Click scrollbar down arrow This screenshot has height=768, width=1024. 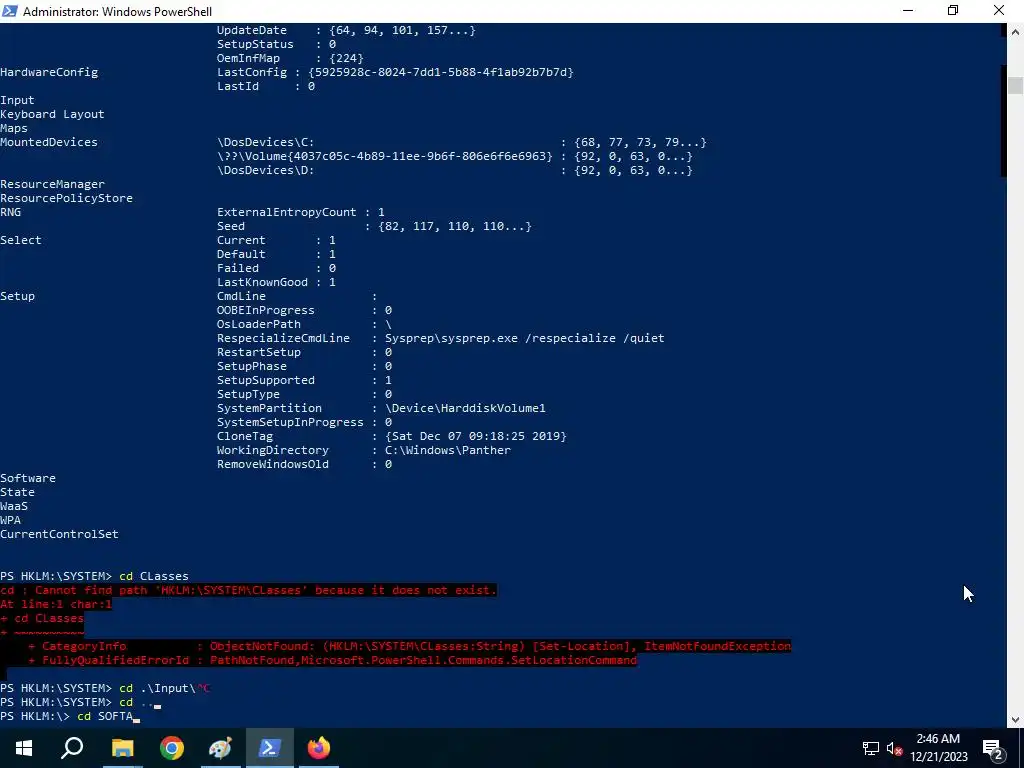[x=1015, y=720]
